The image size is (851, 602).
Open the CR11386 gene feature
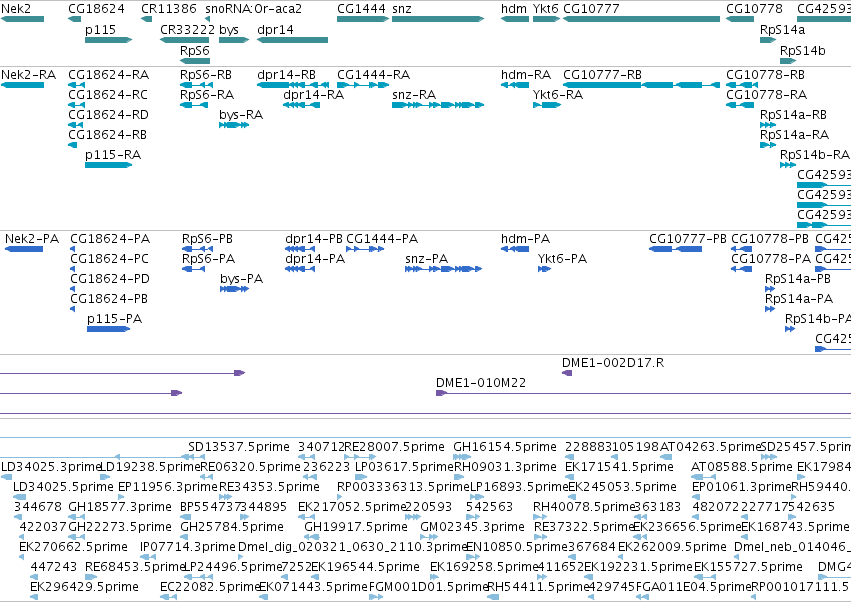147,19
